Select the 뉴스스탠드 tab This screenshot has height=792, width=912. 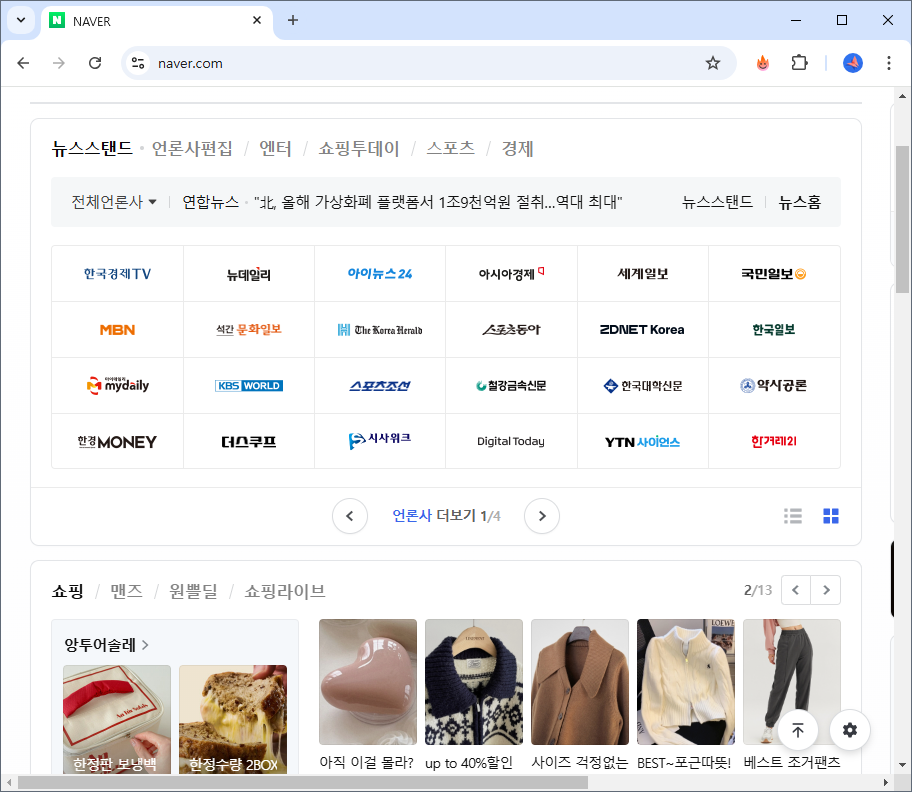(92, 148)
